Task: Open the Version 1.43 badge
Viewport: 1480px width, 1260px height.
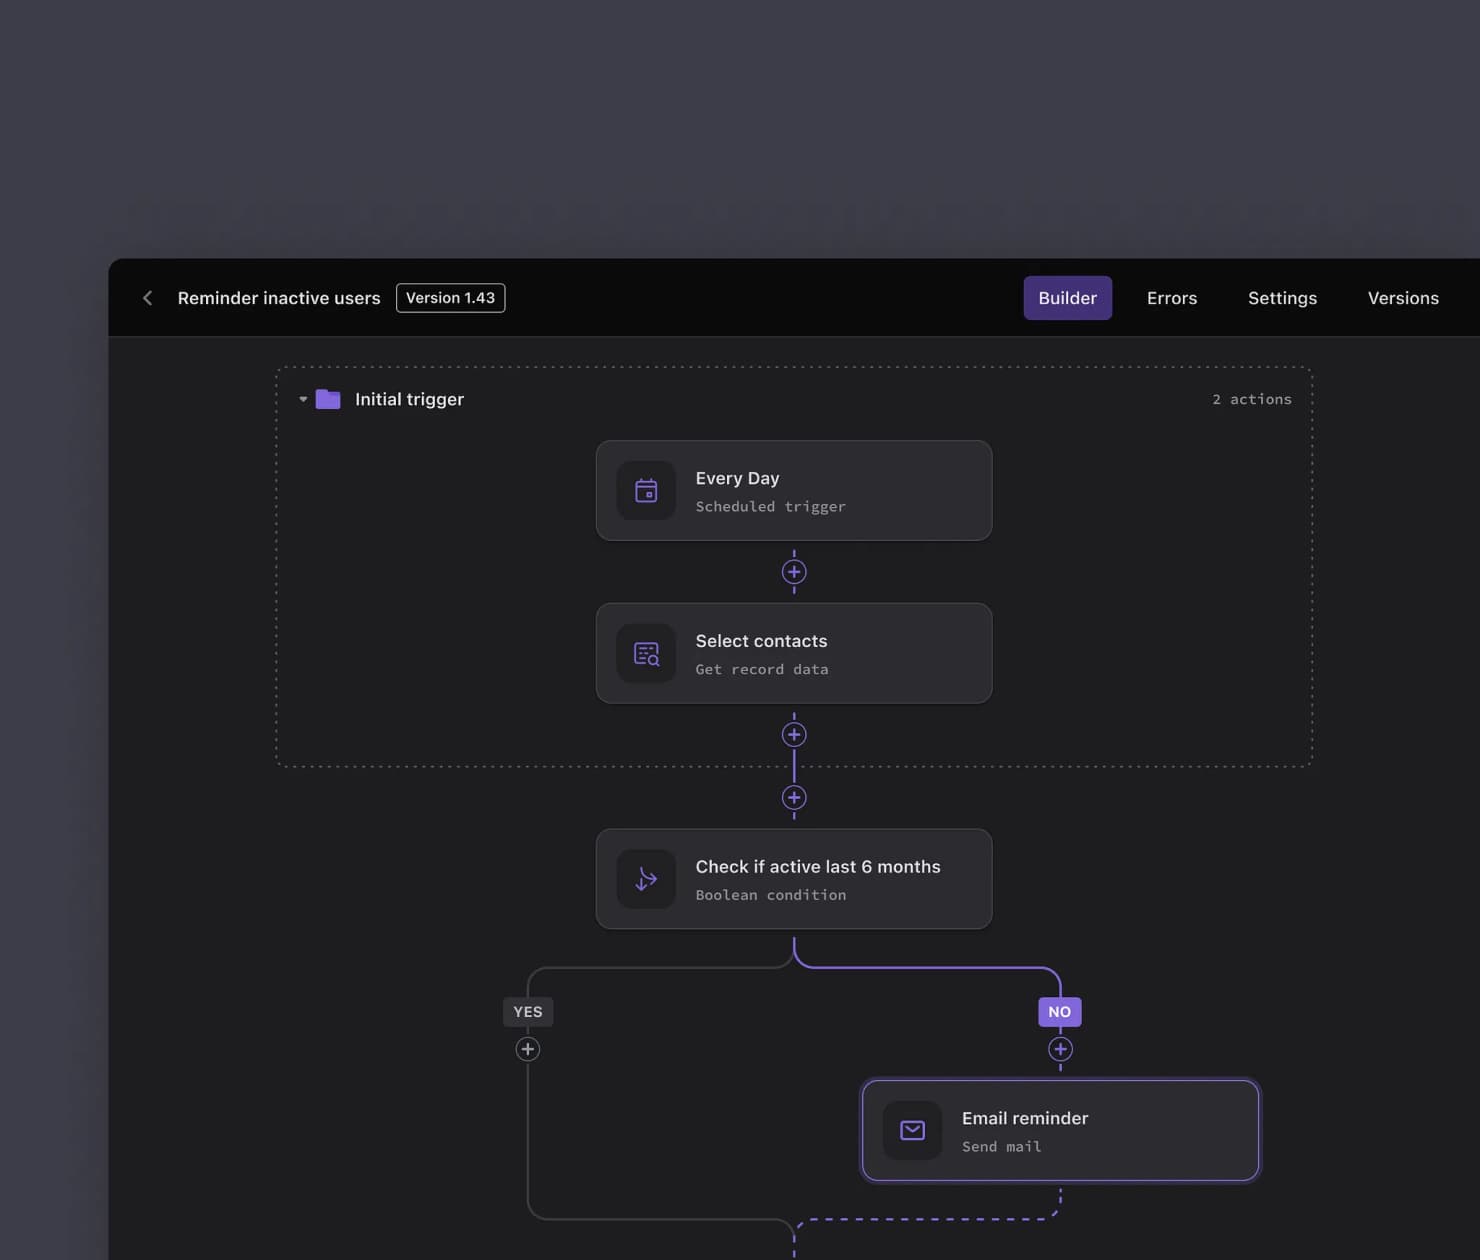Action: [x=450, y=298]
